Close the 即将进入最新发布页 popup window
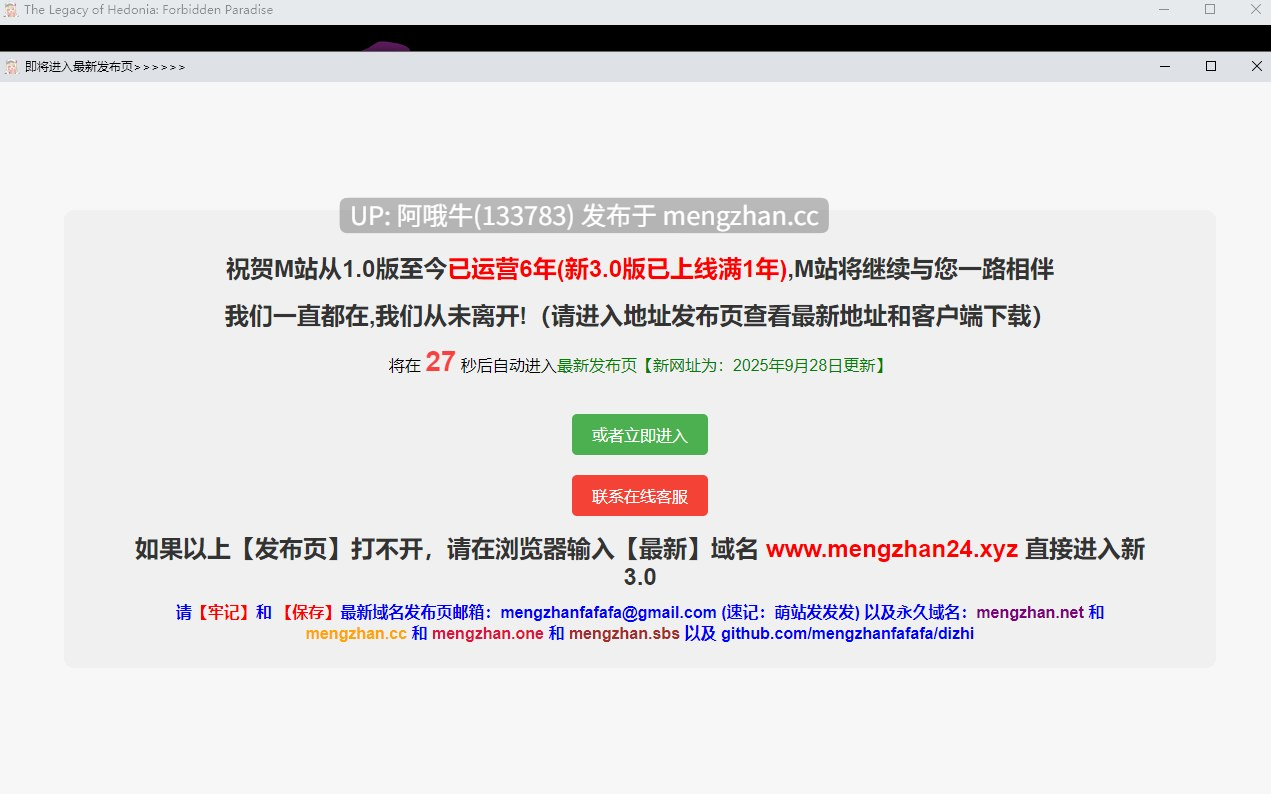This screenshot has height=794, width=1271. [1257, 66]
